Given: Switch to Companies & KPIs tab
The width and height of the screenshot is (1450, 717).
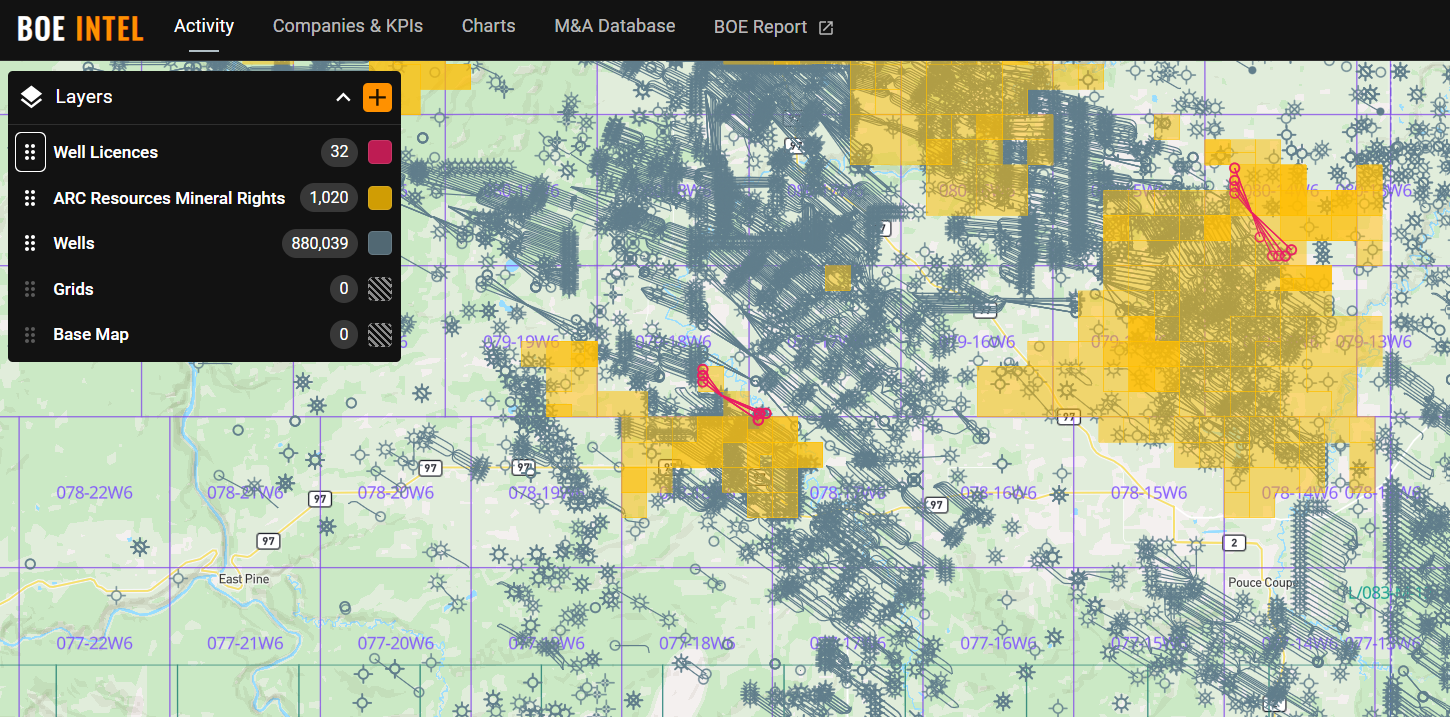Looking at the screenshot, I should tap(348, 26).
